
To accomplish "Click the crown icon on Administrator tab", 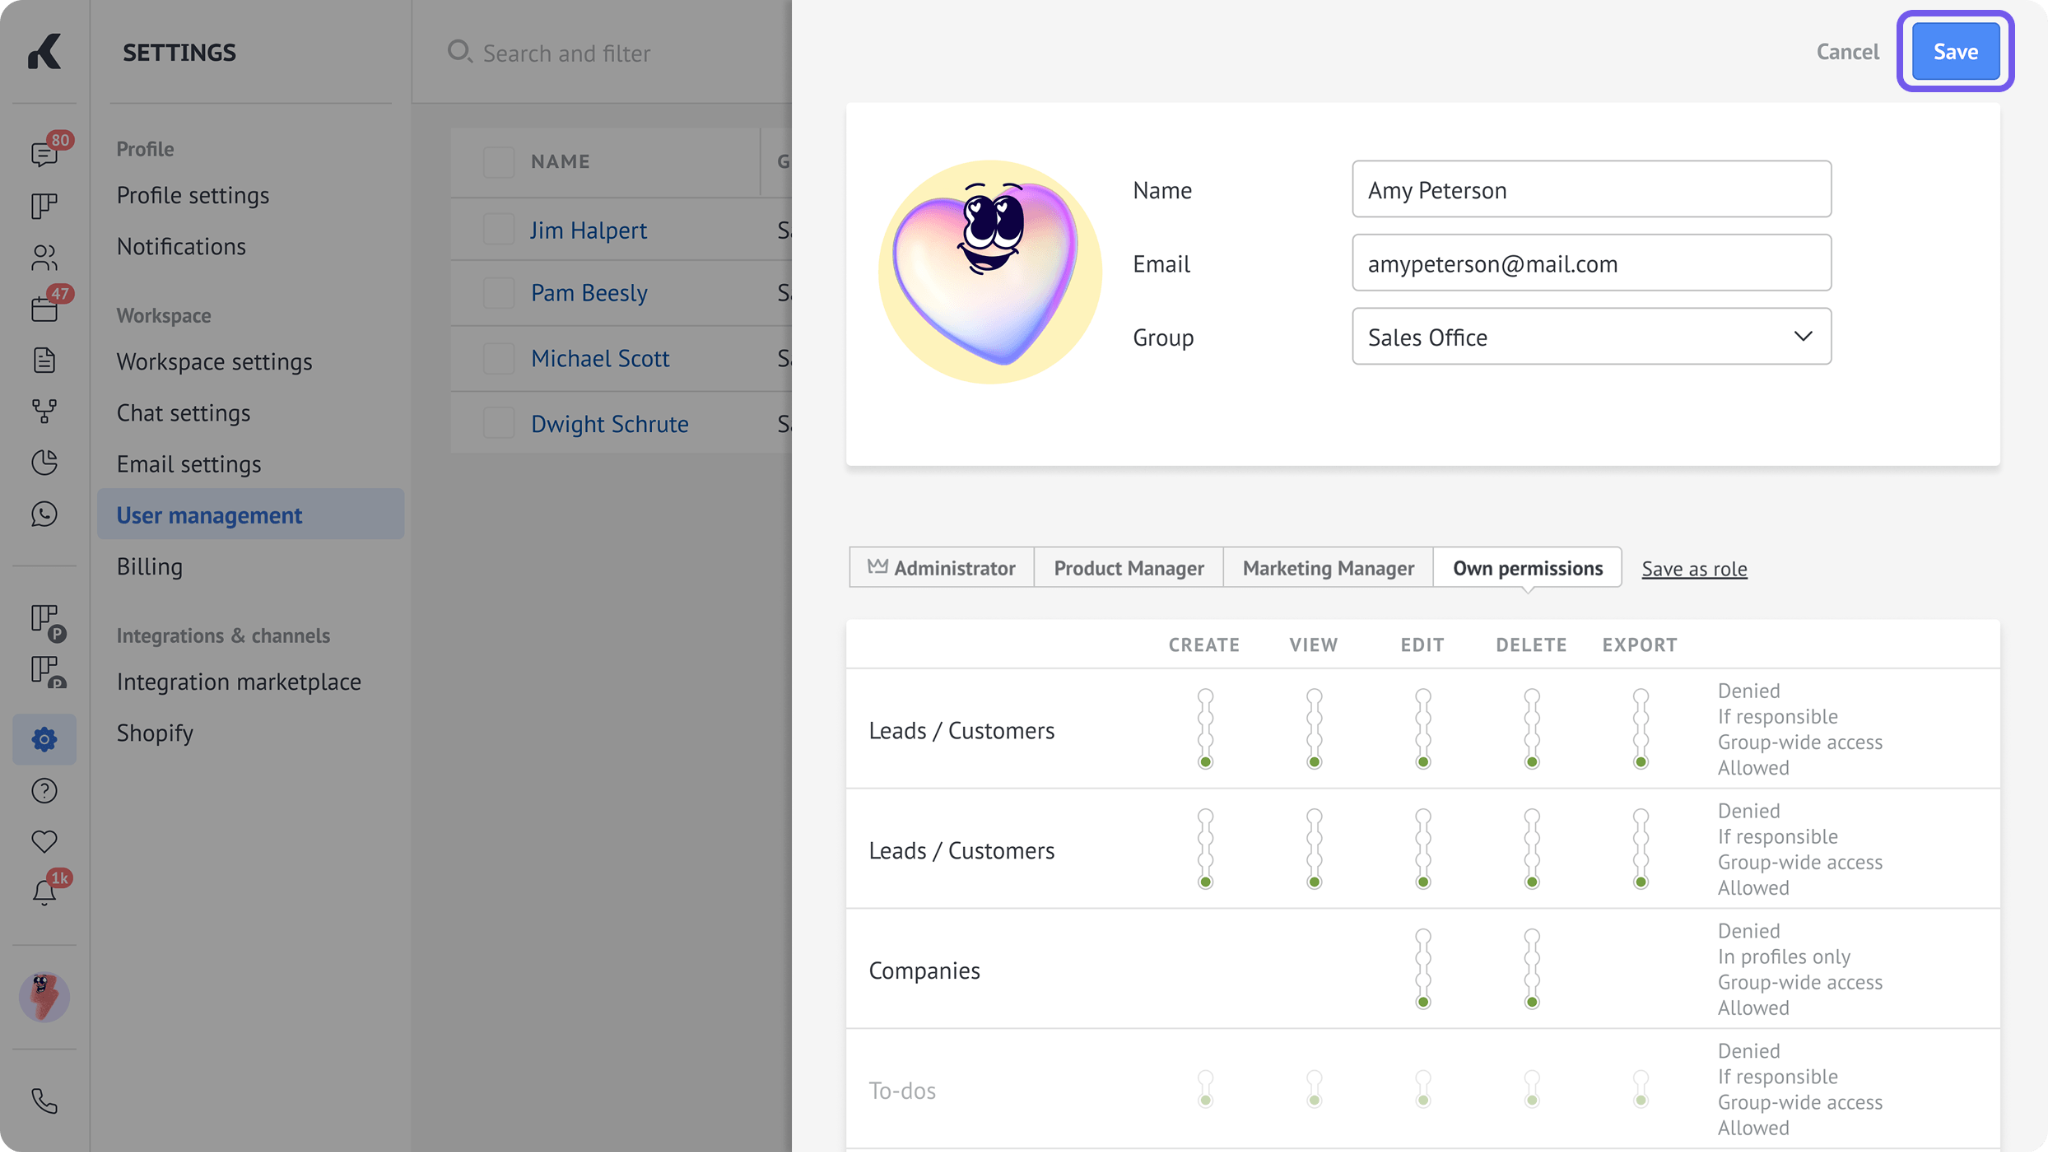I will 877,567.
